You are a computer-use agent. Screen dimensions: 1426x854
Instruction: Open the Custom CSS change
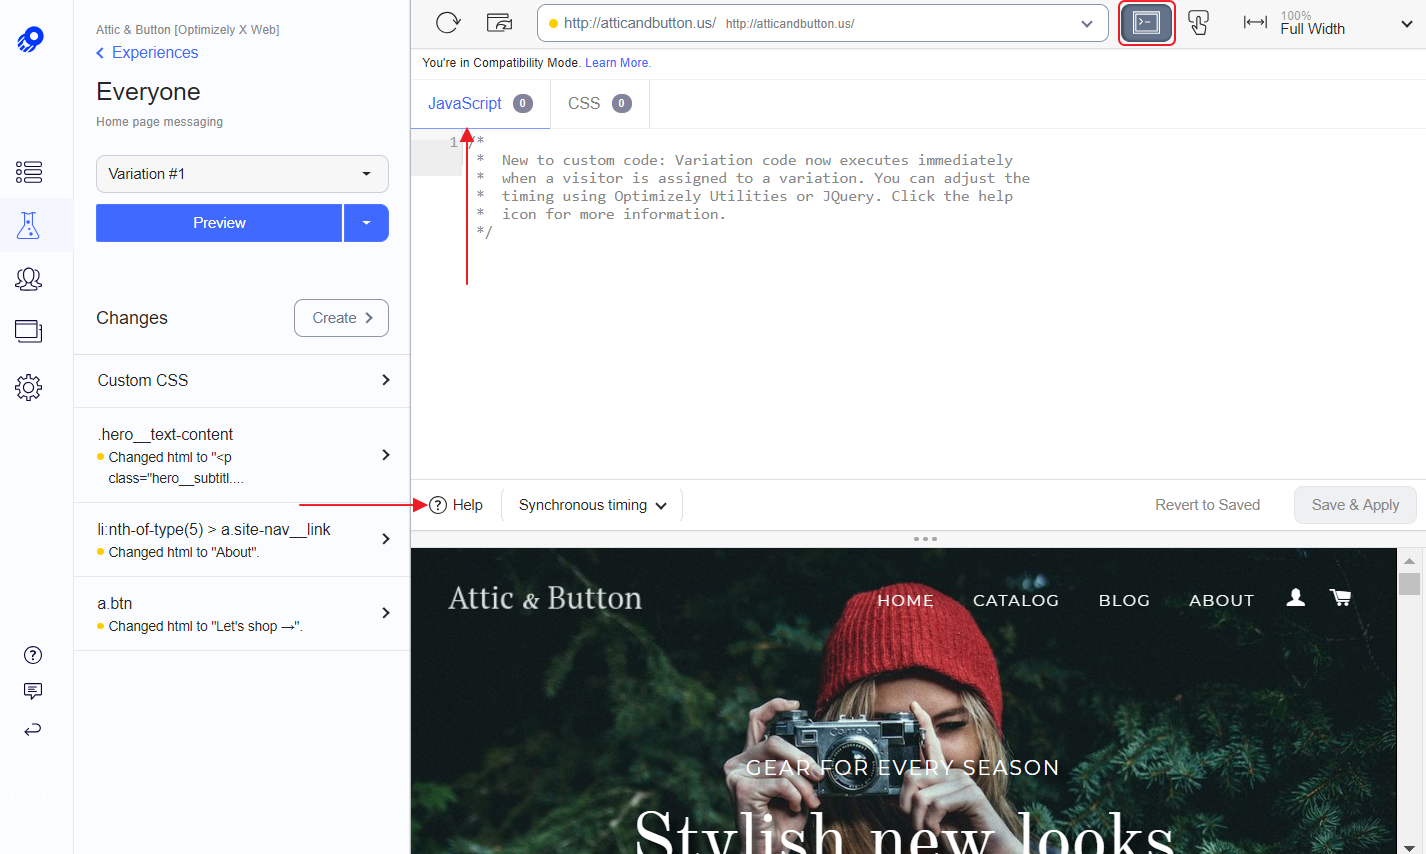242,380
